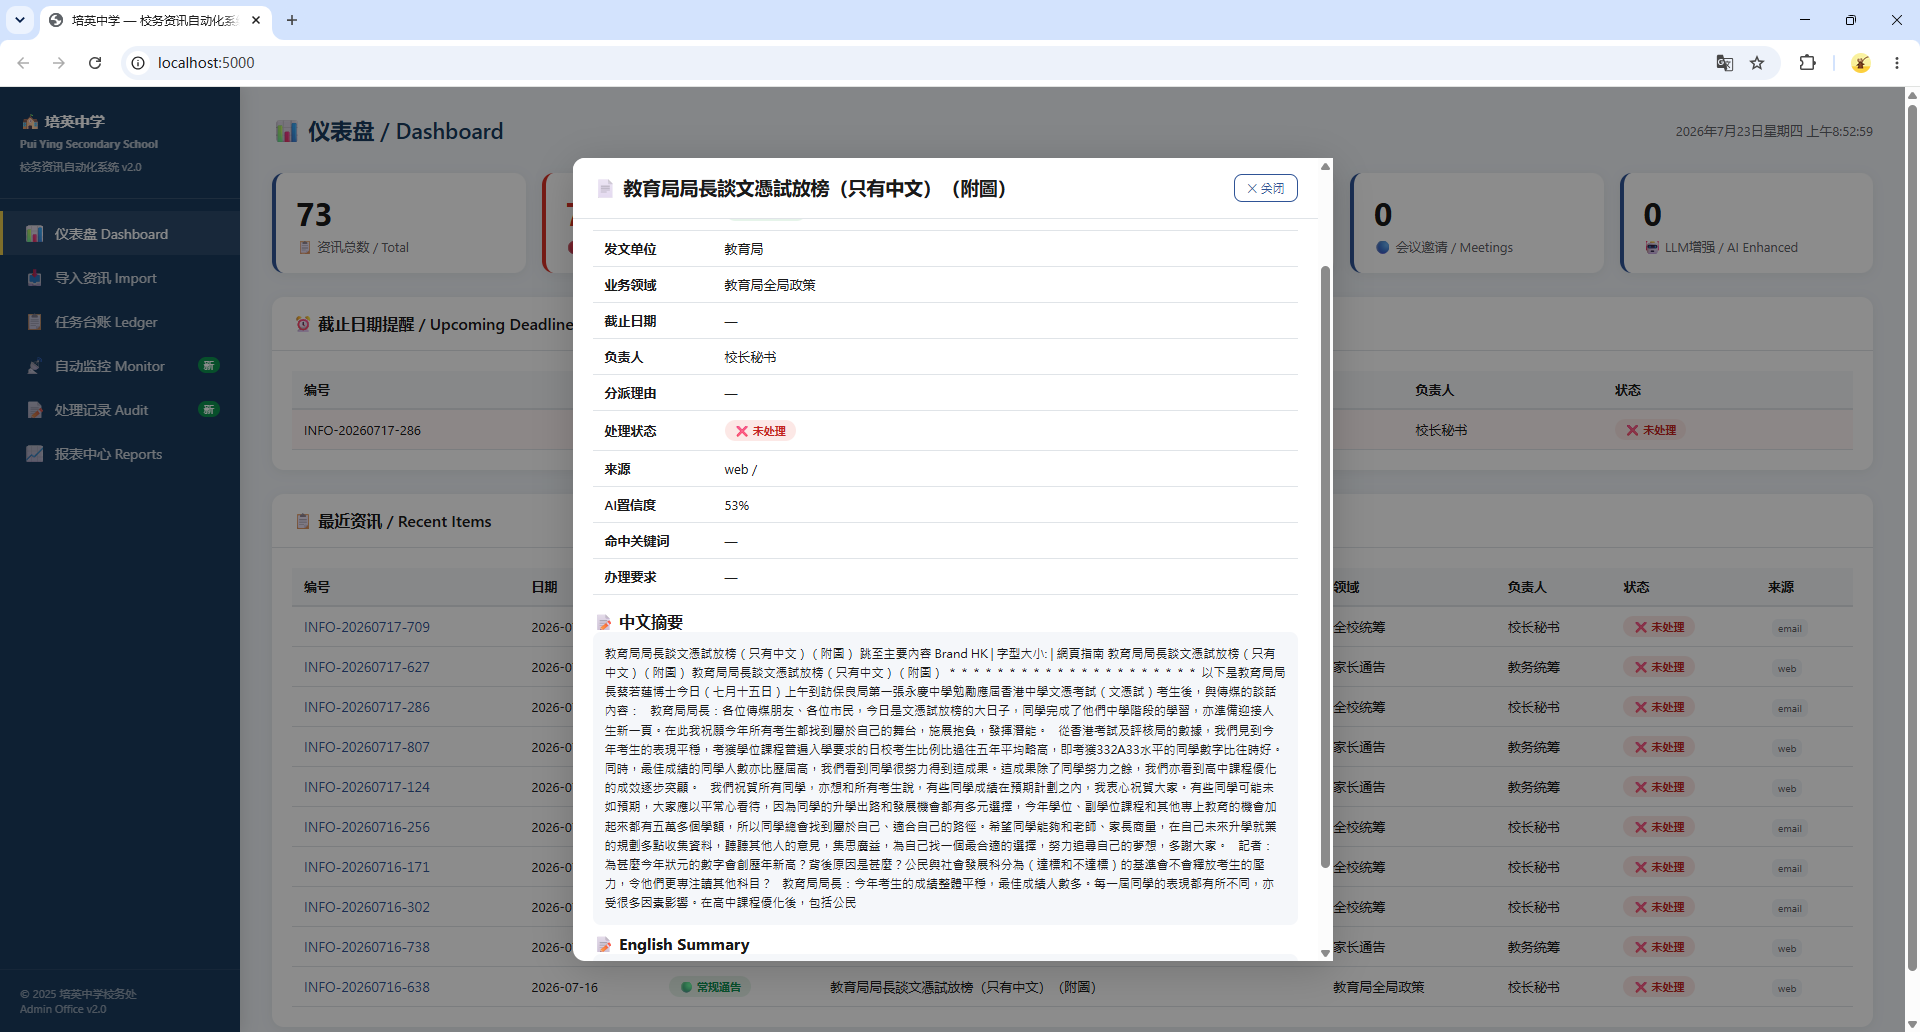Click the modal scroll-down arrow
The width and height of the screenshot is (1920, 1032).
1325,953
